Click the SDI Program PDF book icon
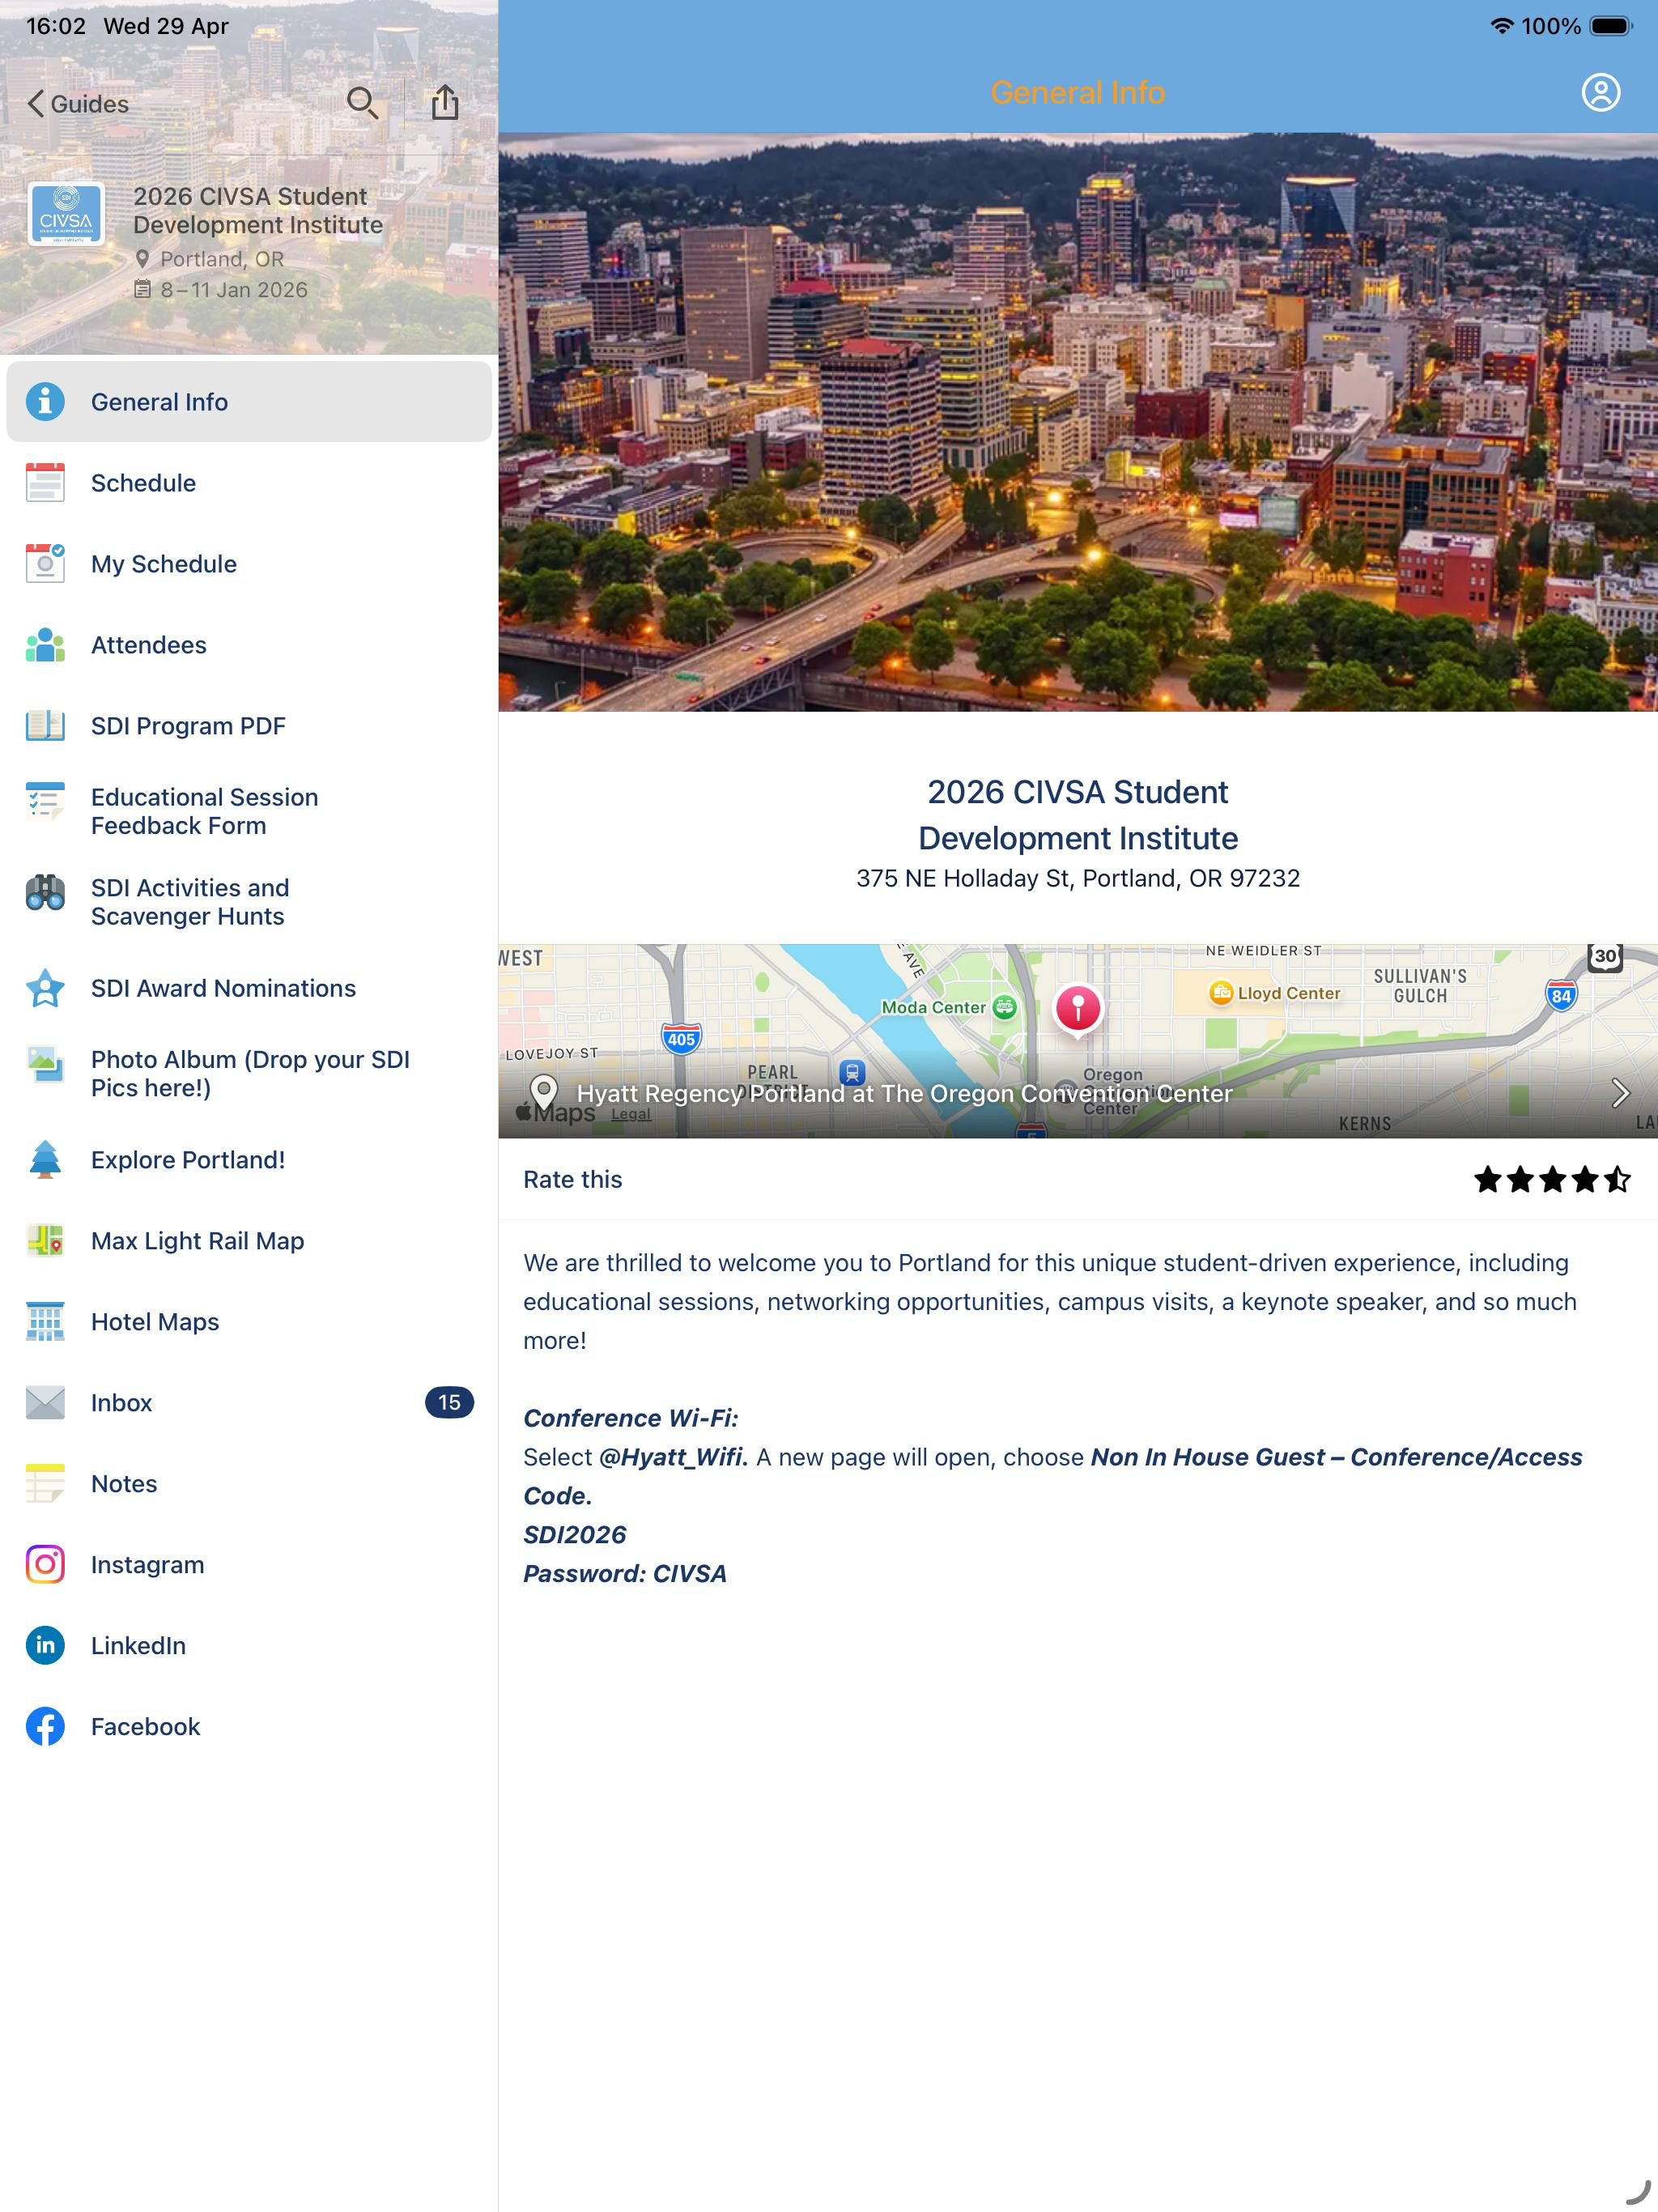Screen dimensions: 1658x2212 click(x=45, y=726)
